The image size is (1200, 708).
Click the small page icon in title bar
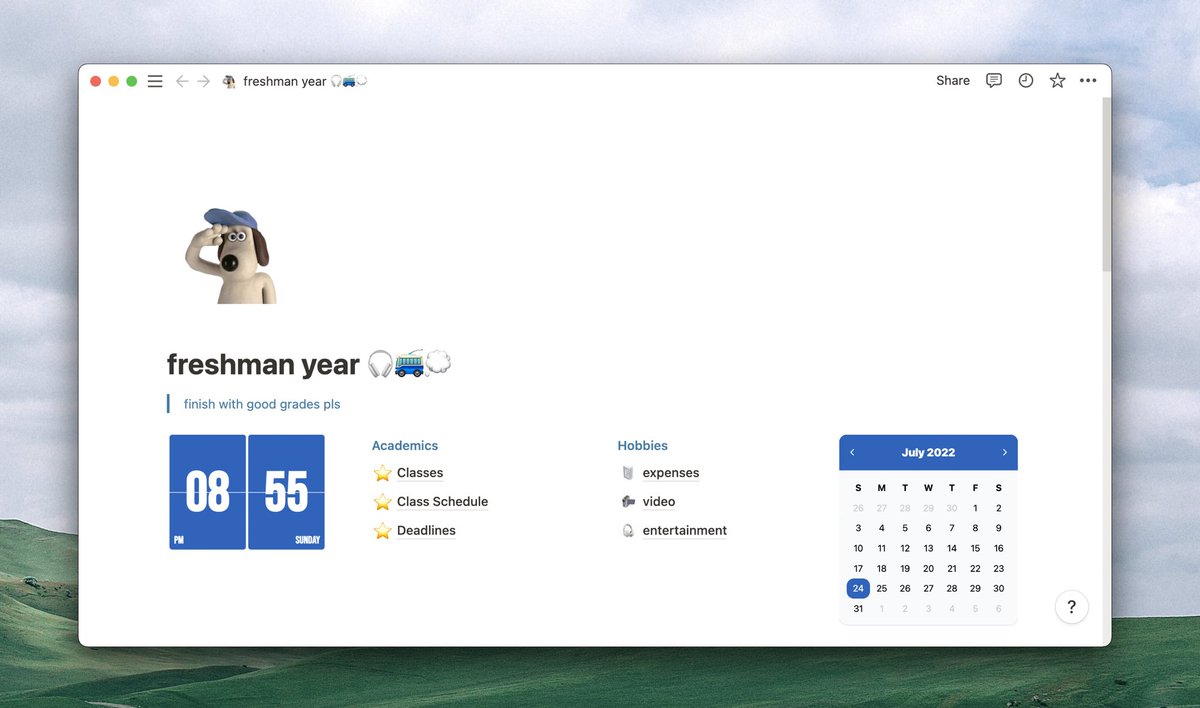tap(229, 81)
